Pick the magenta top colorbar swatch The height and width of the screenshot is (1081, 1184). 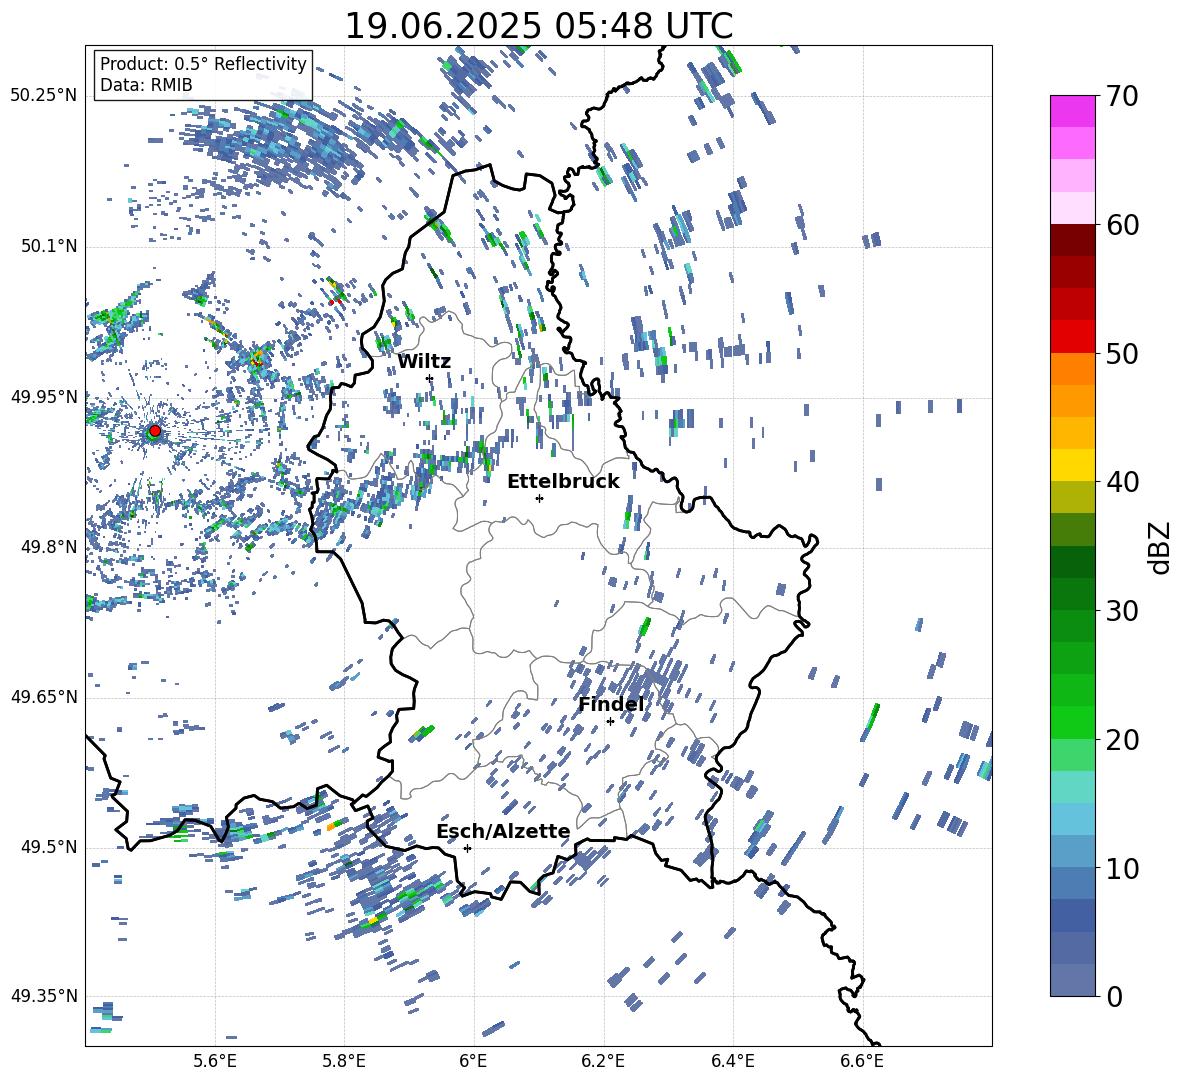tap(1073, 111)
